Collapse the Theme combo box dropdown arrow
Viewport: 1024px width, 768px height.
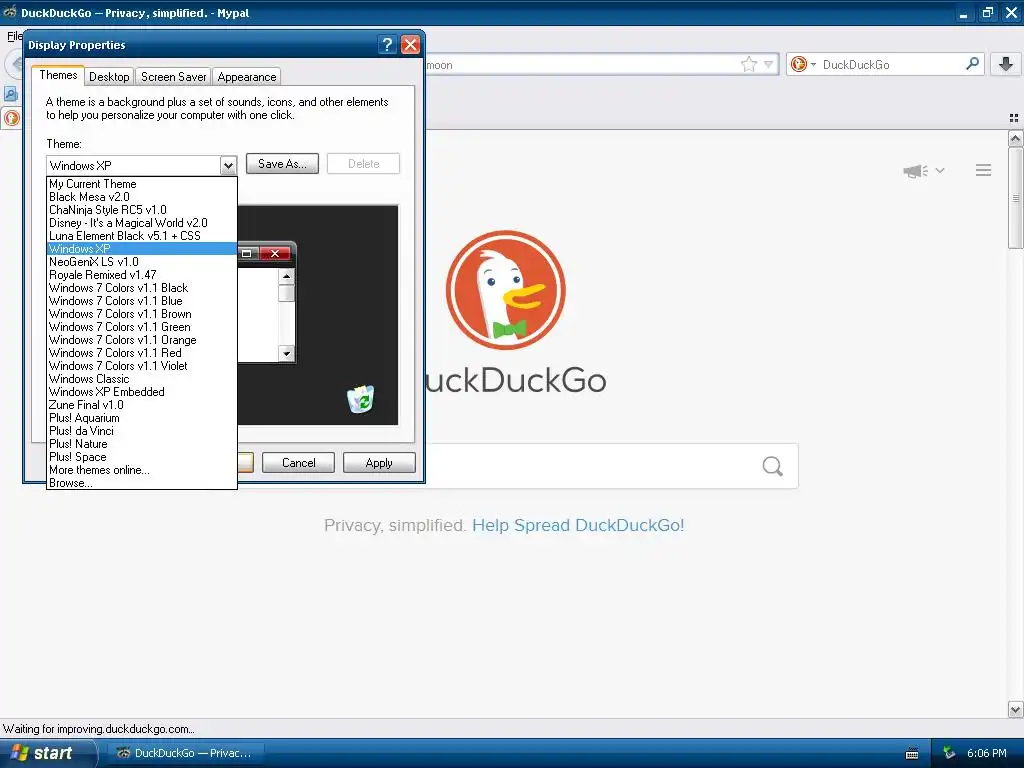[x=228, y=165]
